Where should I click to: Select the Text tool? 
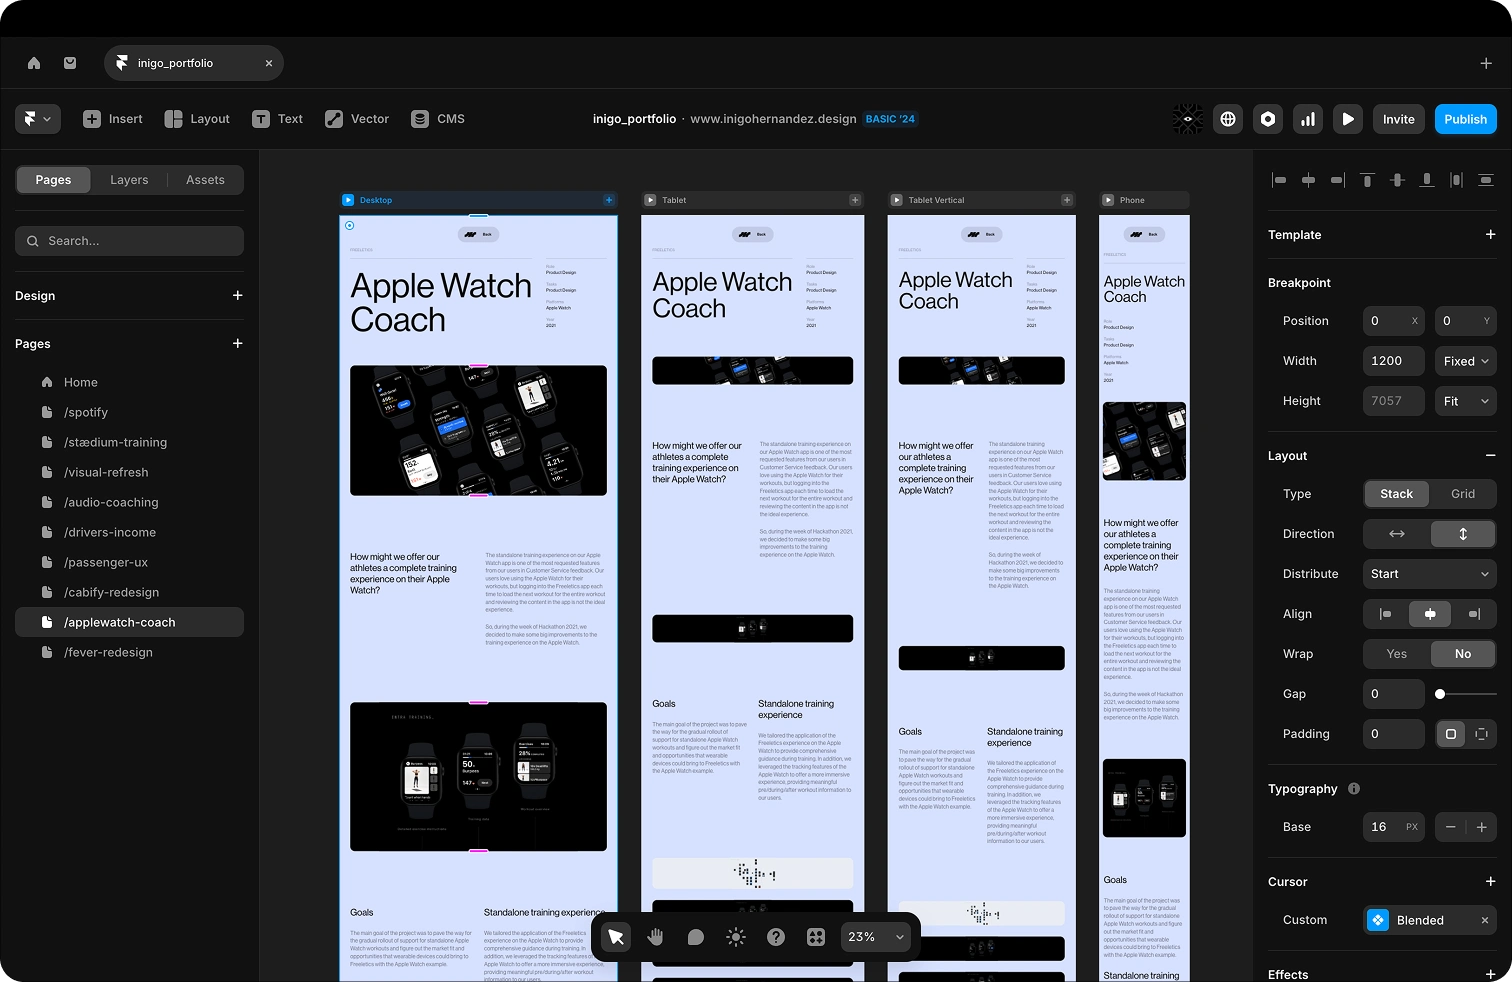tap(277, 118)
